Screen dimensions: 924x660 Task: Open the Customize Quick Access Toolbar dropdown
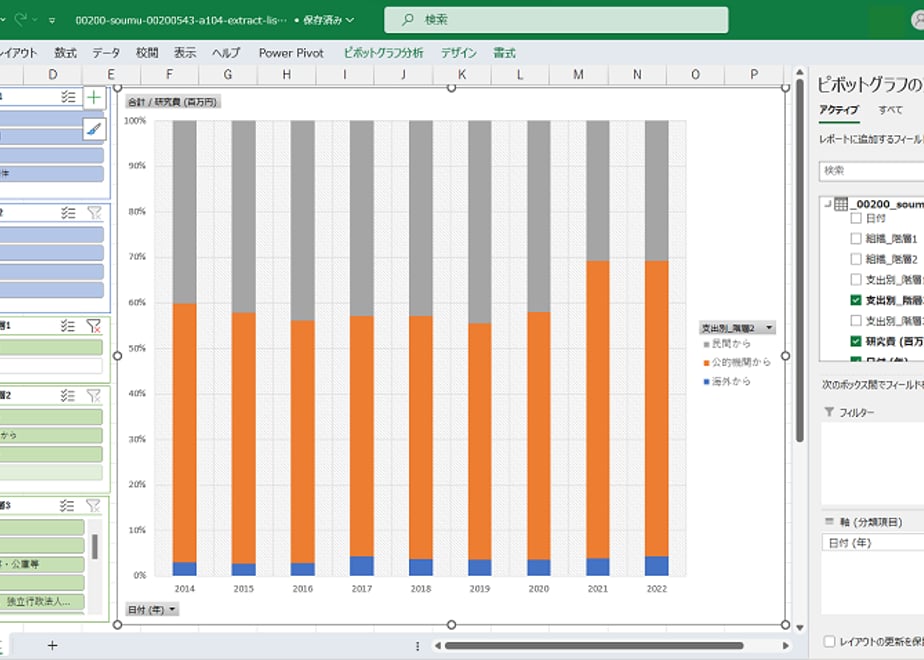coord(52,20)
